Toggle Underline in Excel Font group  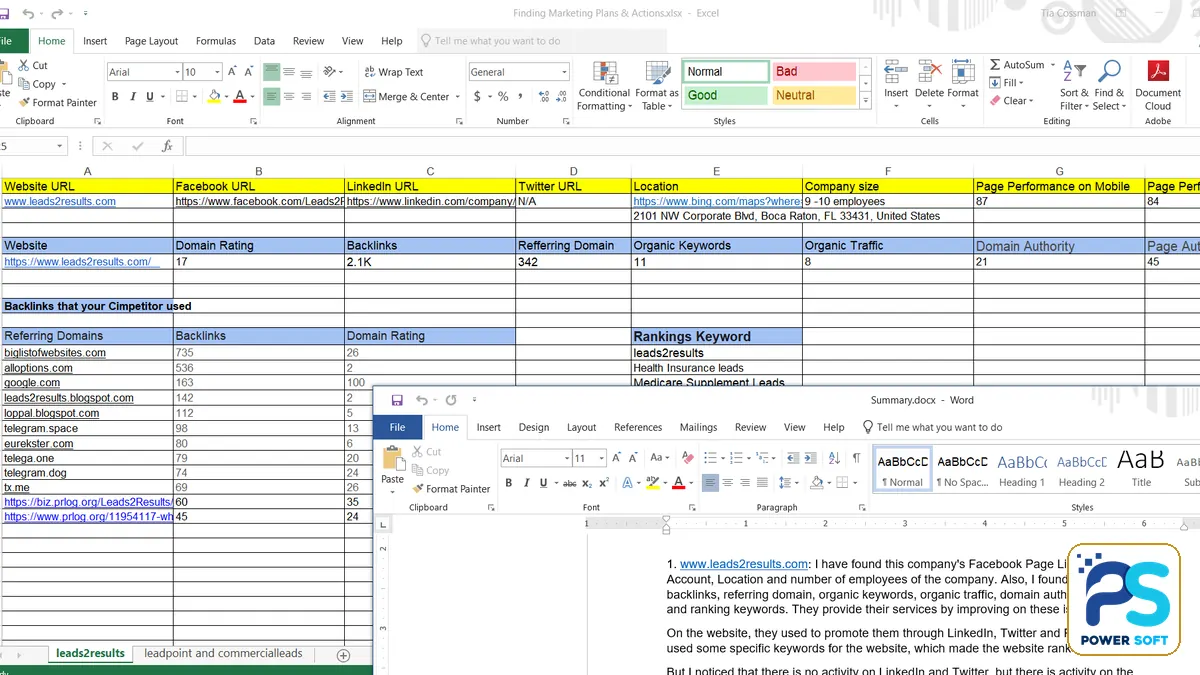150,97
